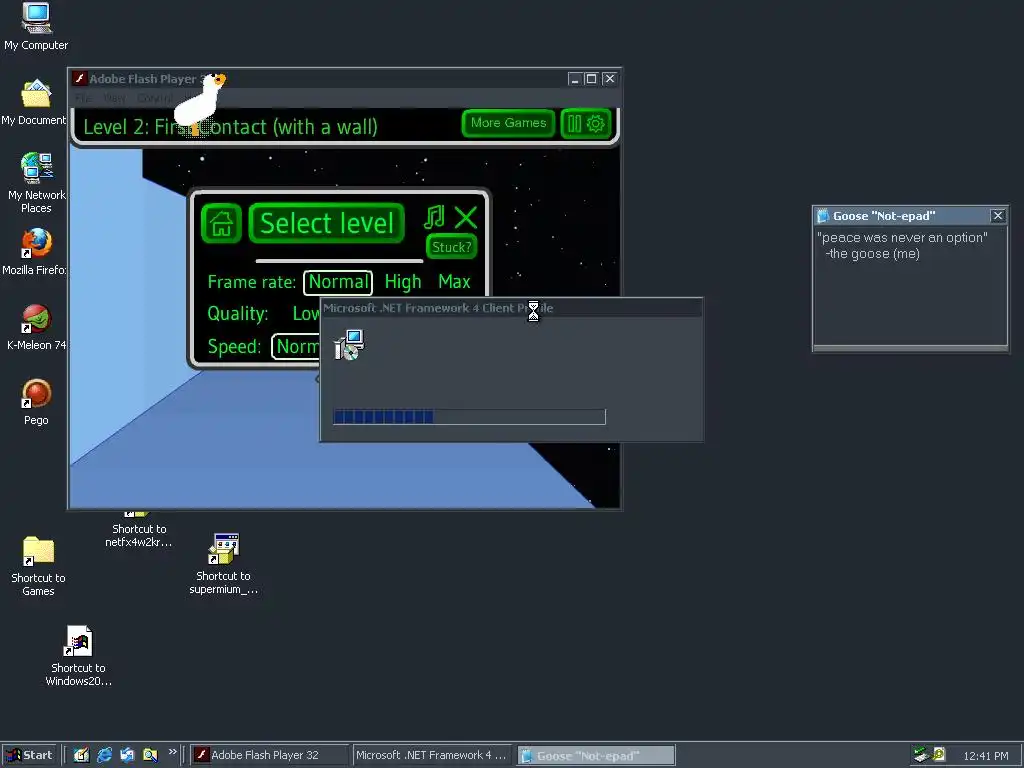Viewport: 1024px width, 768px height.
Task: Close game menu with the green X
Action: (x=466, y=217)
